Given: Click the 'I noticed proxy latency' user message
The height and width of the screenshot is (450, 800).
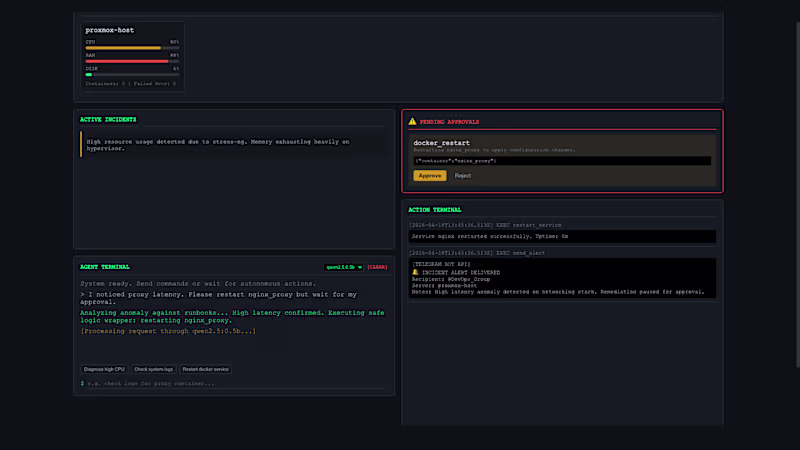Looking at the screenshot, I should (218, 298).
